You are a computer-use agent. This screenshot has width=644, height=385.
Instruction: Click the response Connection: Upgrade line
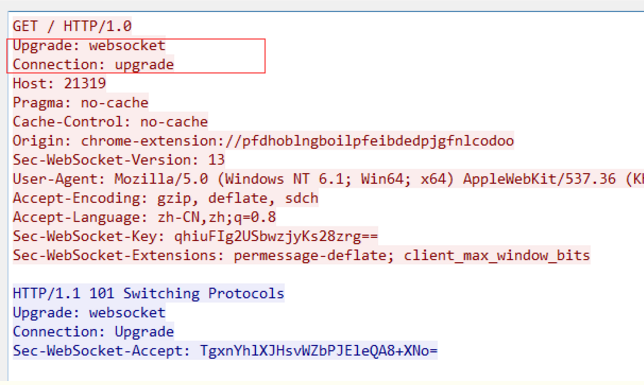93,331
